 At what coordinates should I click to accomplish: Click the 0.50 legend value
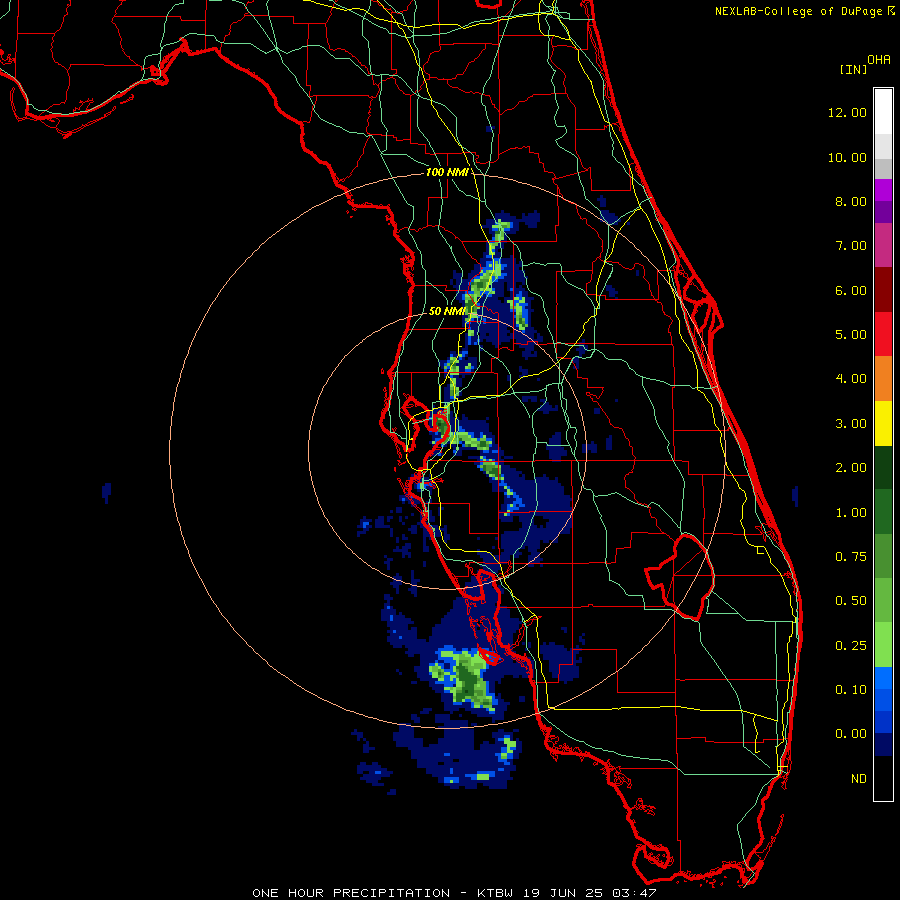851,601
